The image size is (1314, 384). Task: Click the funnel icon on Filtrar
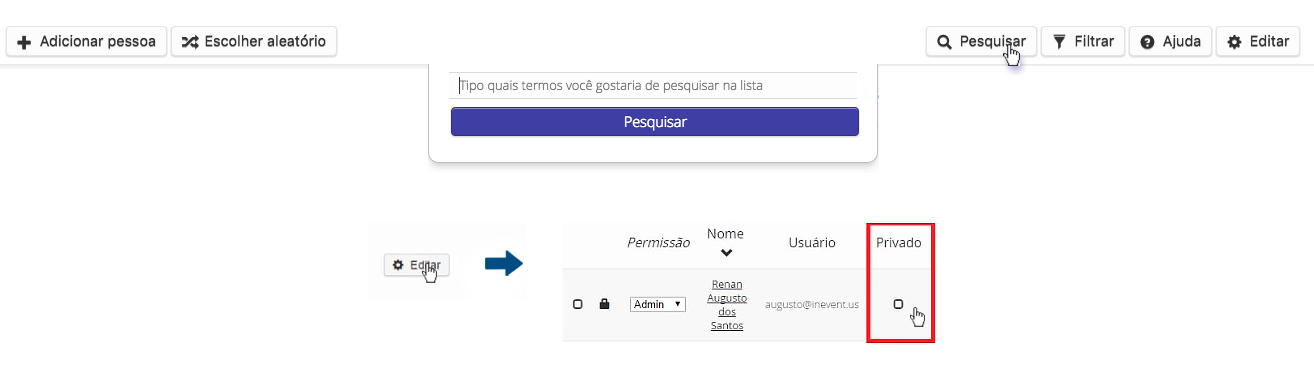[1060, 42]
